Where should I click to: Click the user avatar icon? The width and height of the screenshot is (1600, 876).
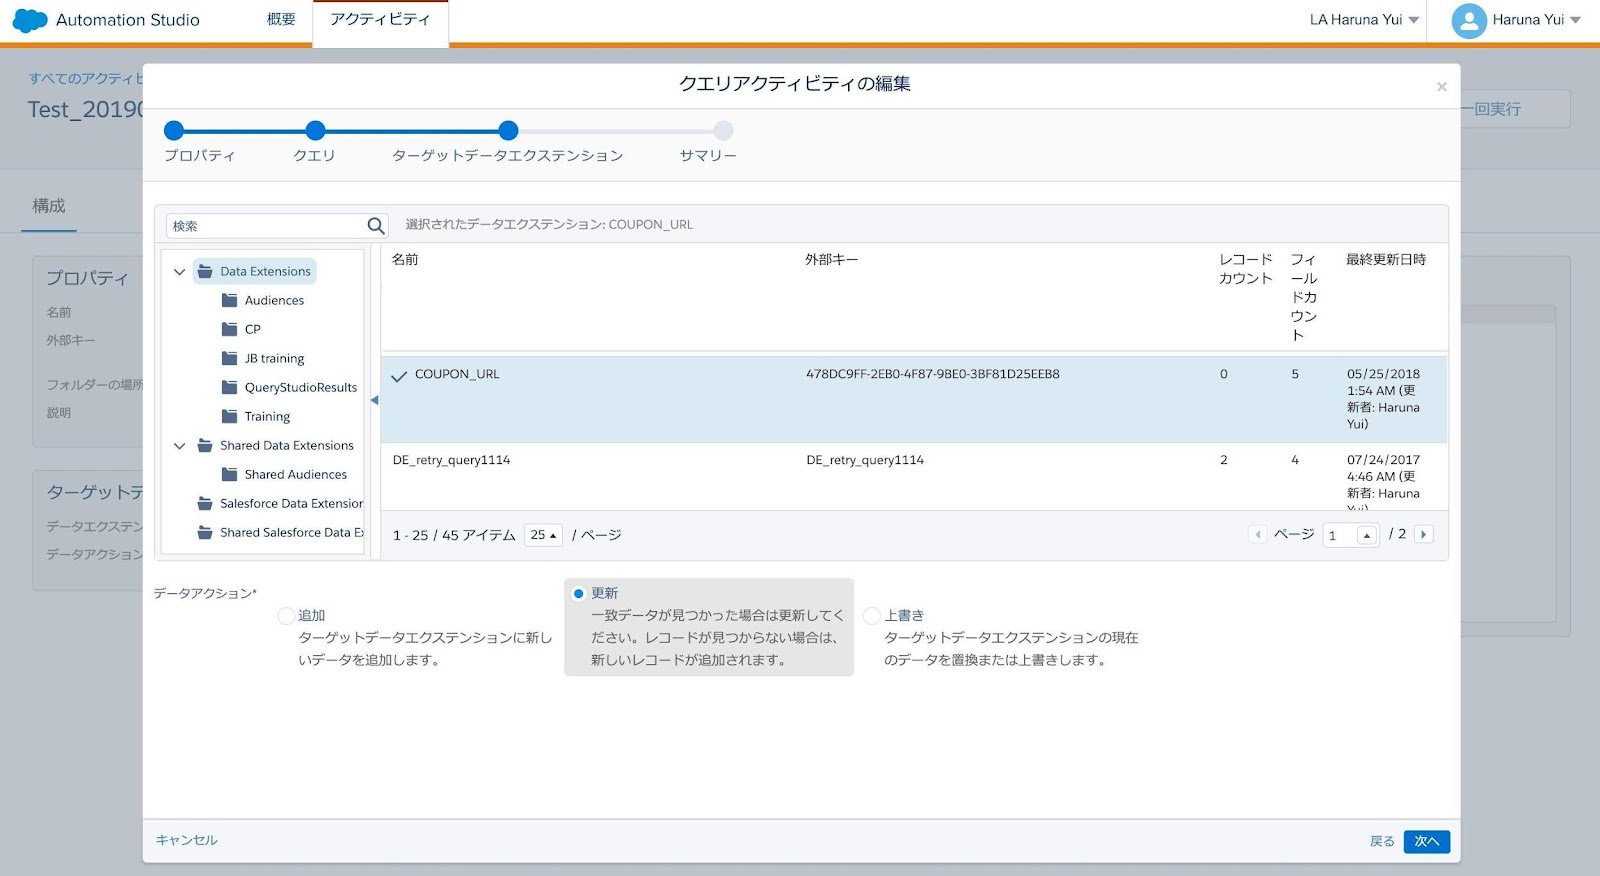pyautogui.click(x=1469, y=21)
